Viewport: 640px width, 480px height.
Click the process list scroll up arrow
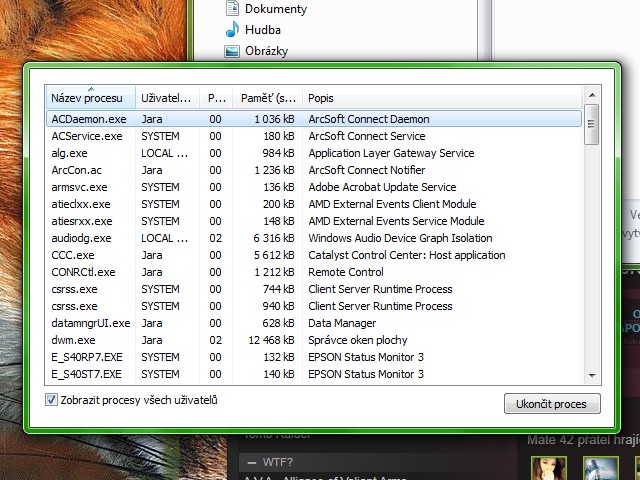pos(592,95)
